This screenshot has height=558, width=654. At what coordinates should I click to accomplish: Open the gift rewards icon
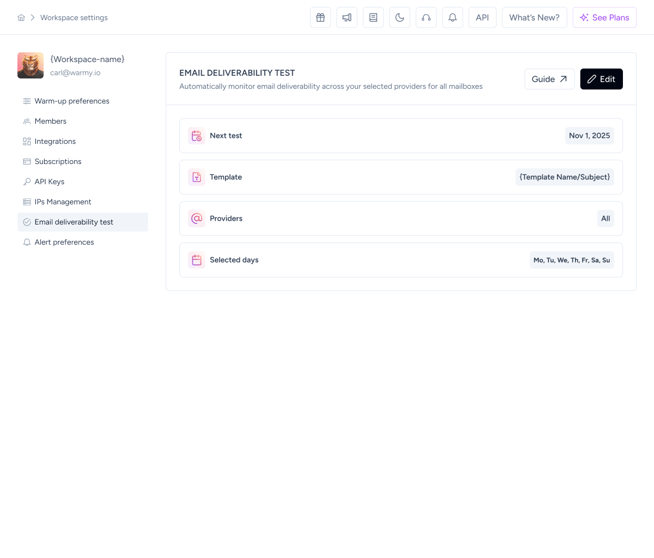pyautogui.click(x=320, y=18)
